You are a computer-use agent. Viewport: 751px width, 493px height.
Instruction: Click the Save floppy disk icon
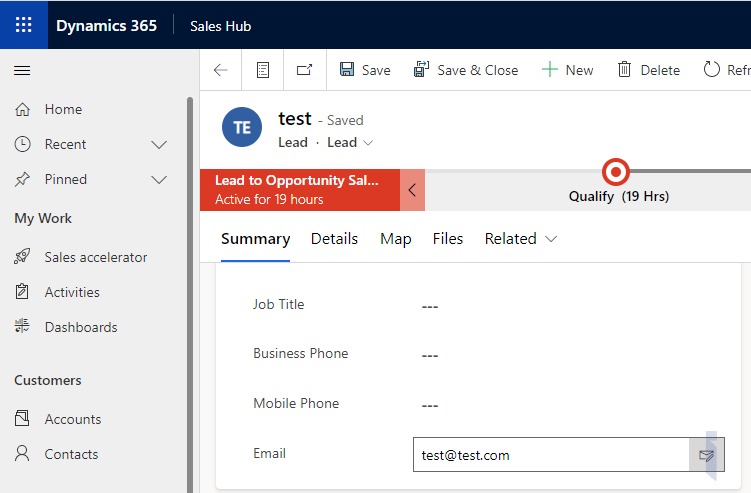click(347, 69)
